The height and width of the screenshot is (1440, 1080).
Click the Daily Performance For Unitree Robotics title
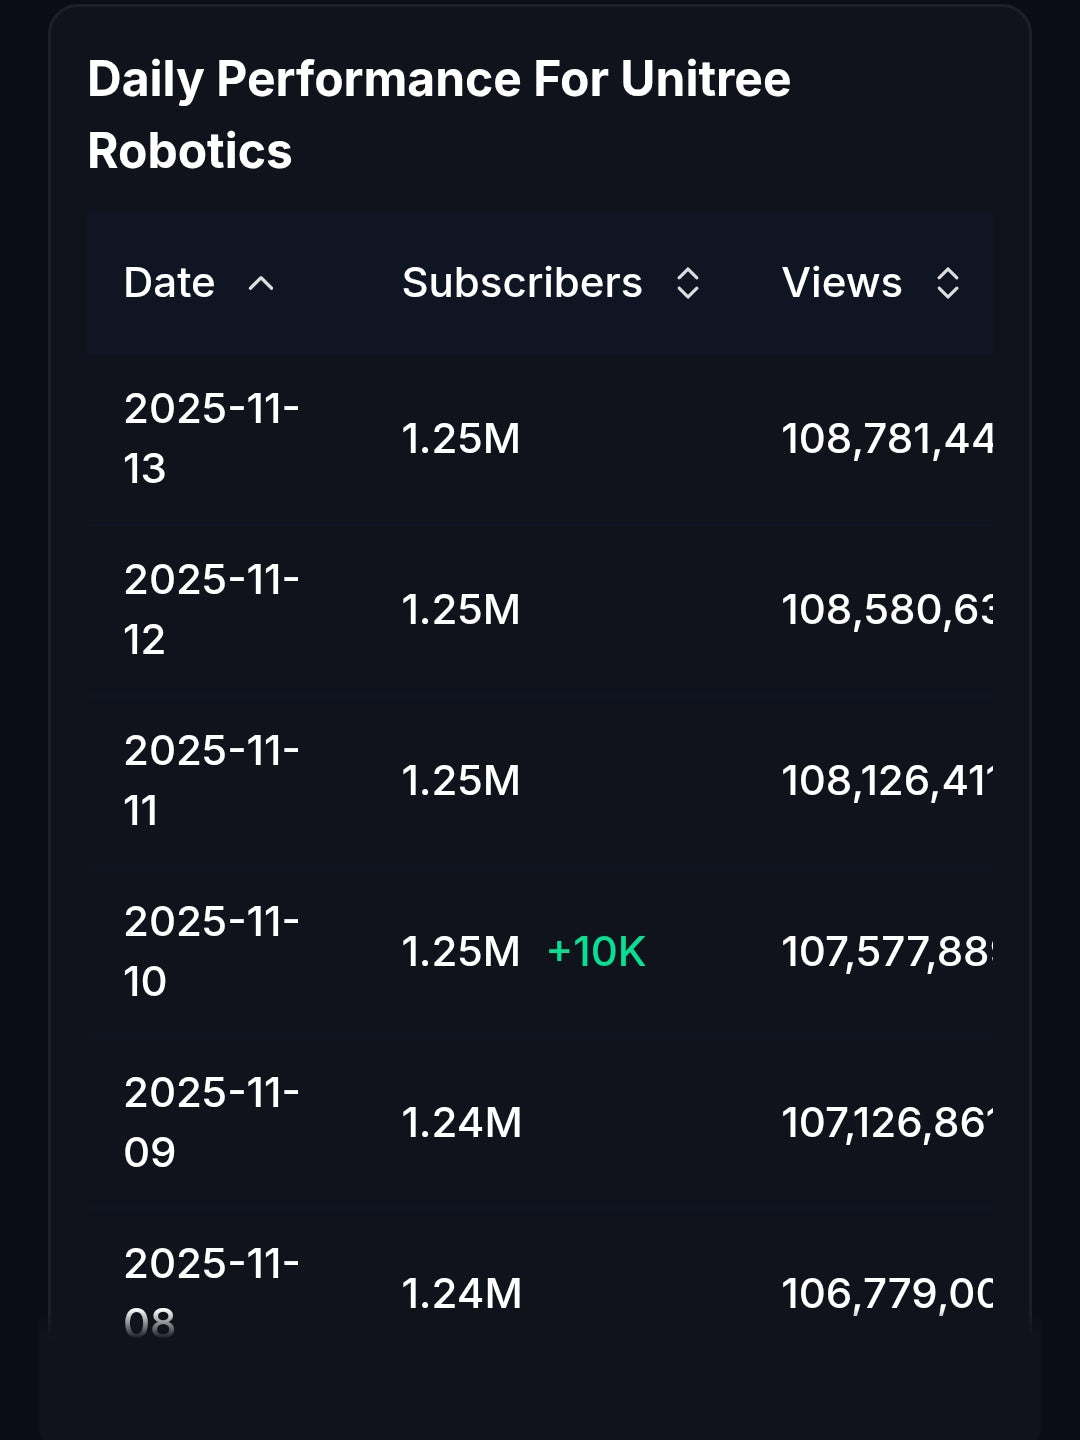coord(439,113)
